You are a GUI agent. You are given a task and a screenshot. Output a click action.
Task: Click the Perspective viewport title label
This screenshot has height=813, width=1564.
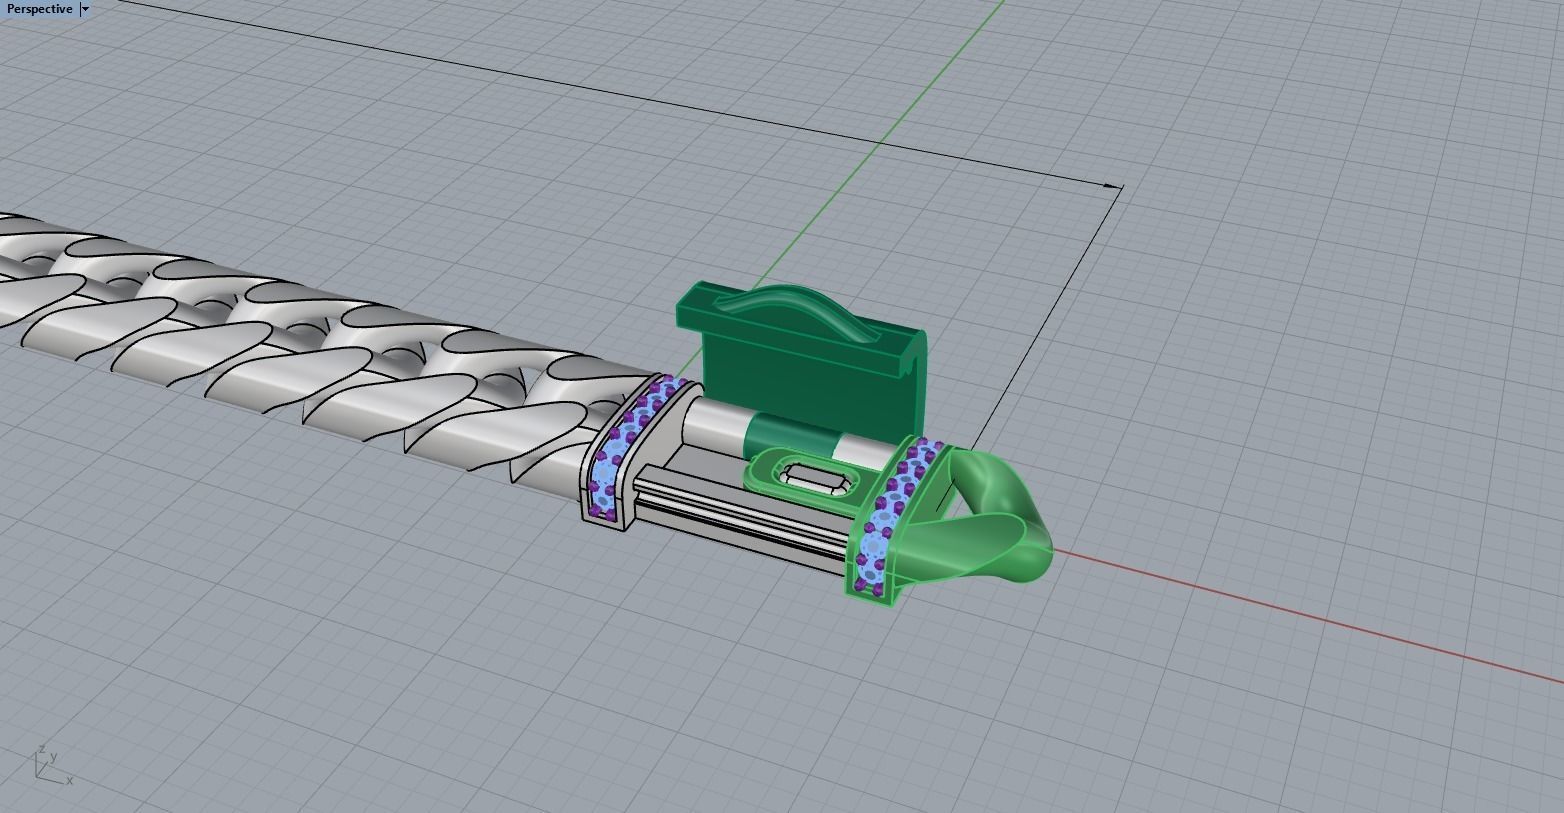(40, 9)
